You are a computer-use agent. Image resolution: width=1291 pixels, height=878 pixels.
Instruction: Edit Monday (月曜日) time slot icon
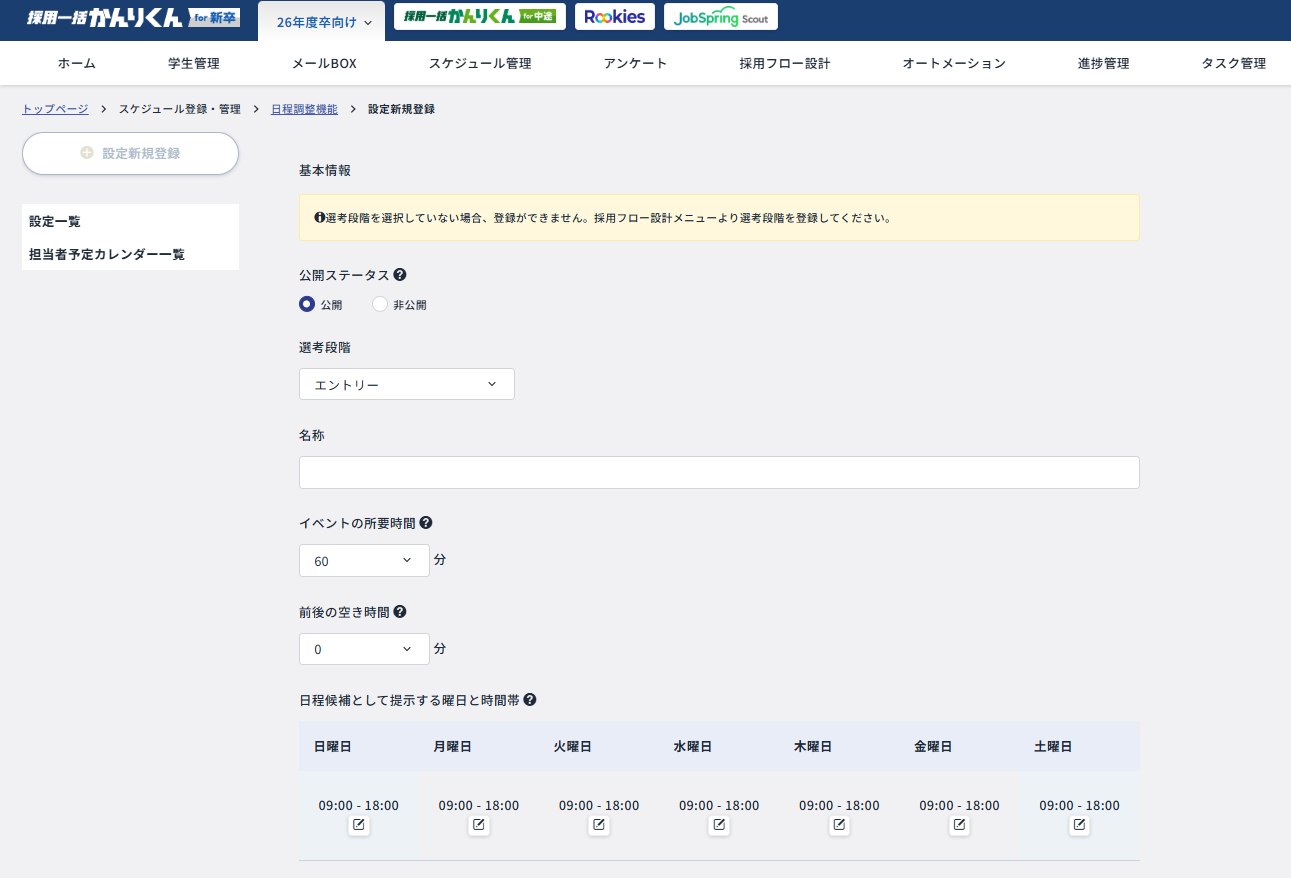click(x=479, y=825)
